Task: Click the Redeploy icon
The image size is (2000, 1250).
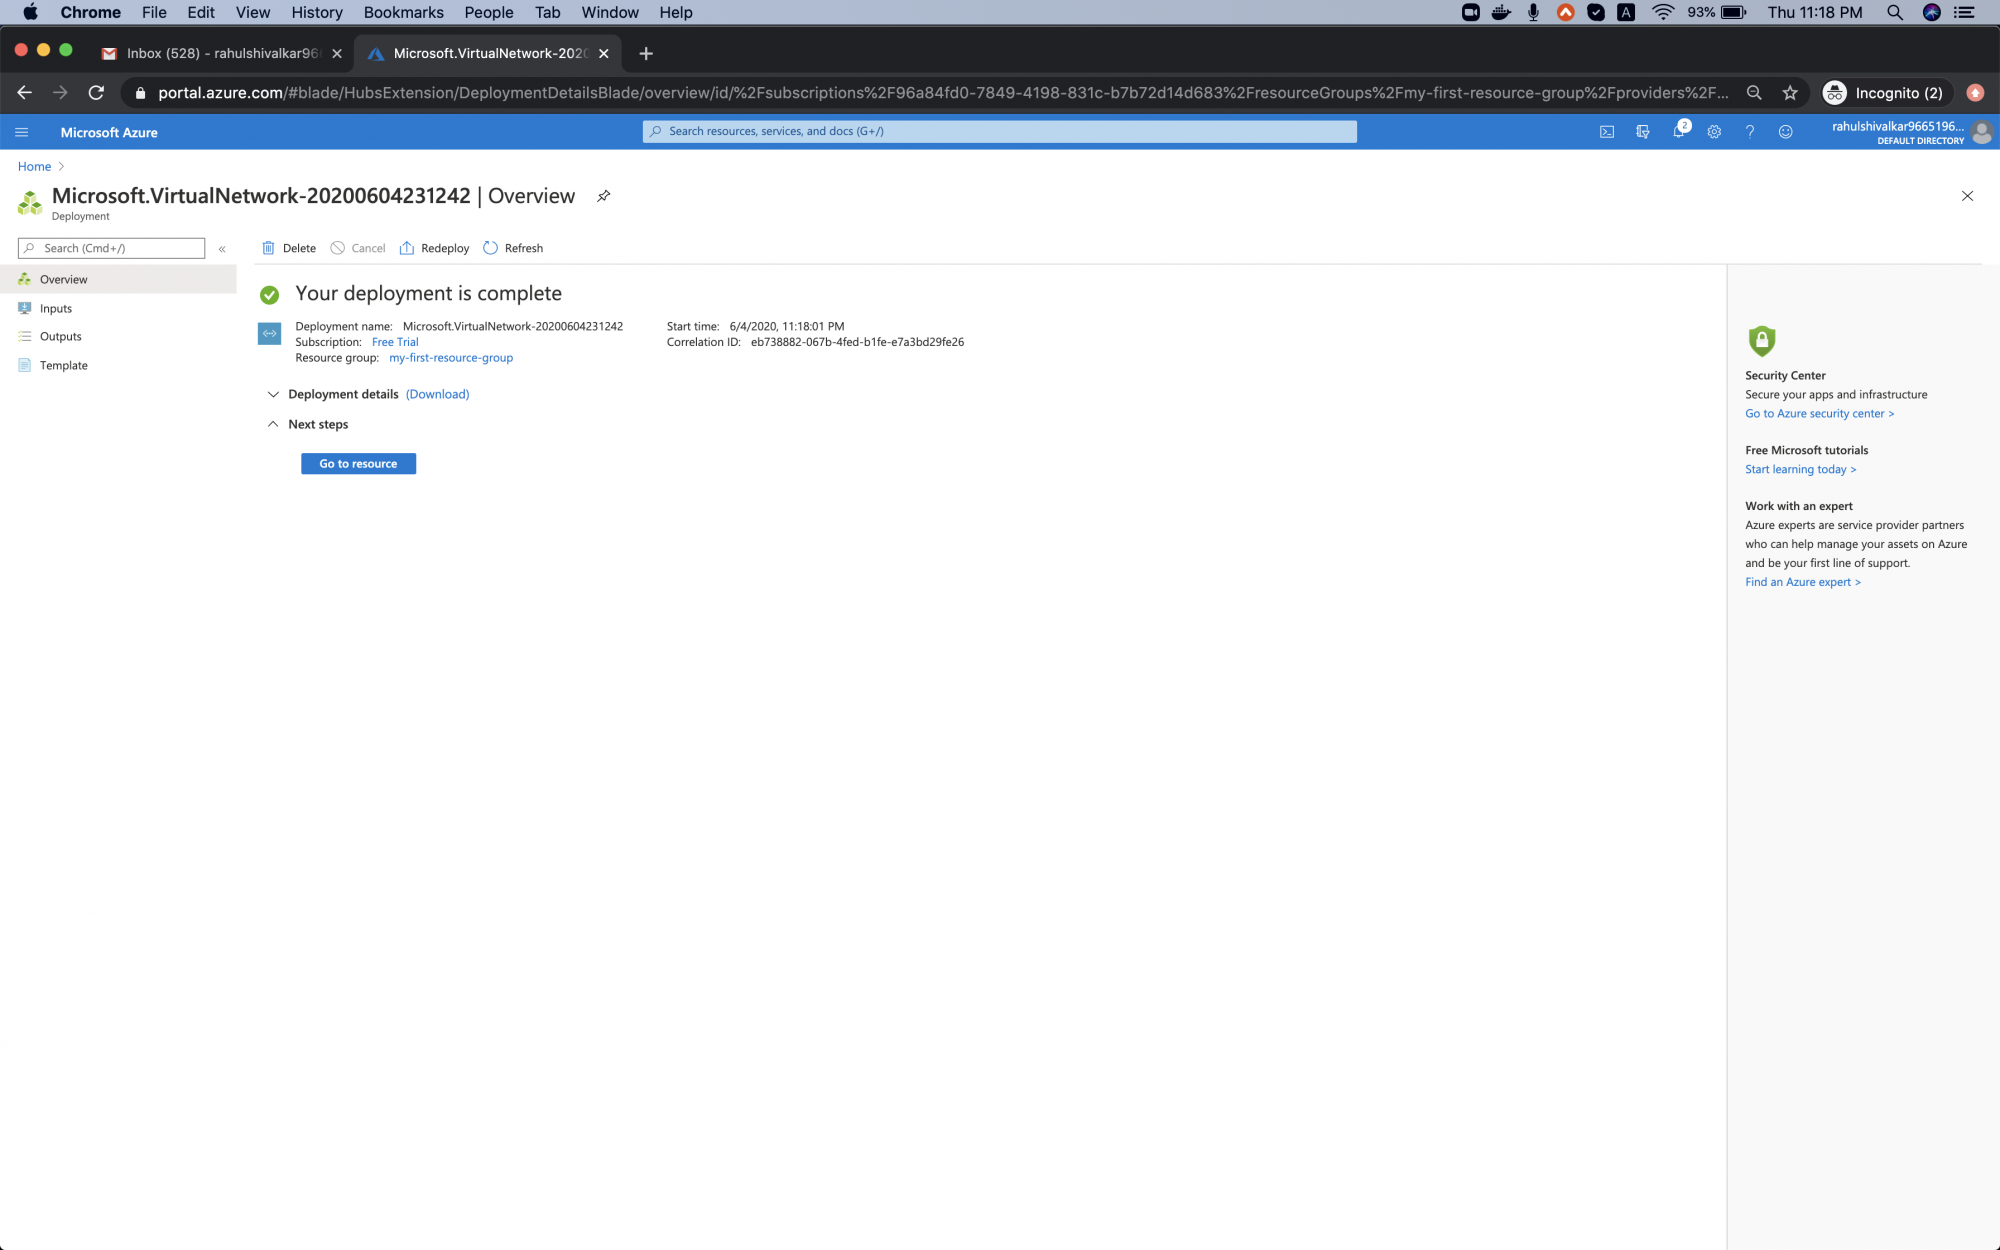Action: [434, 247]
